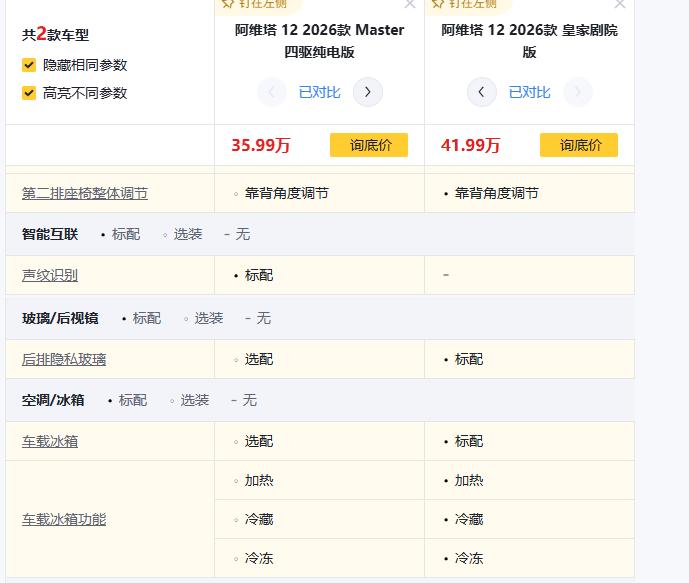689x583 pixels.
Task: Select 靠背角度调节 cell under 皇家剧院版
Action: [x=529, y=193]
